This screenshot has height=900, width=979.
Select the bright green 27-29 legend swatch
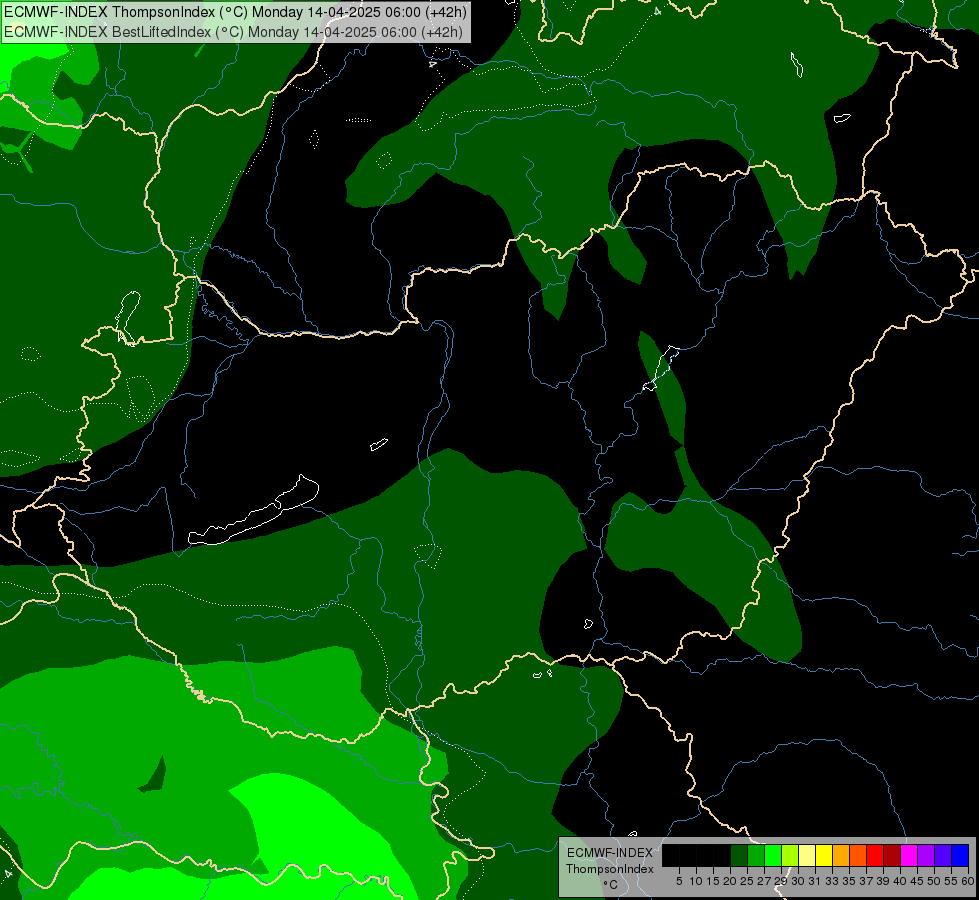click(773, 855)
